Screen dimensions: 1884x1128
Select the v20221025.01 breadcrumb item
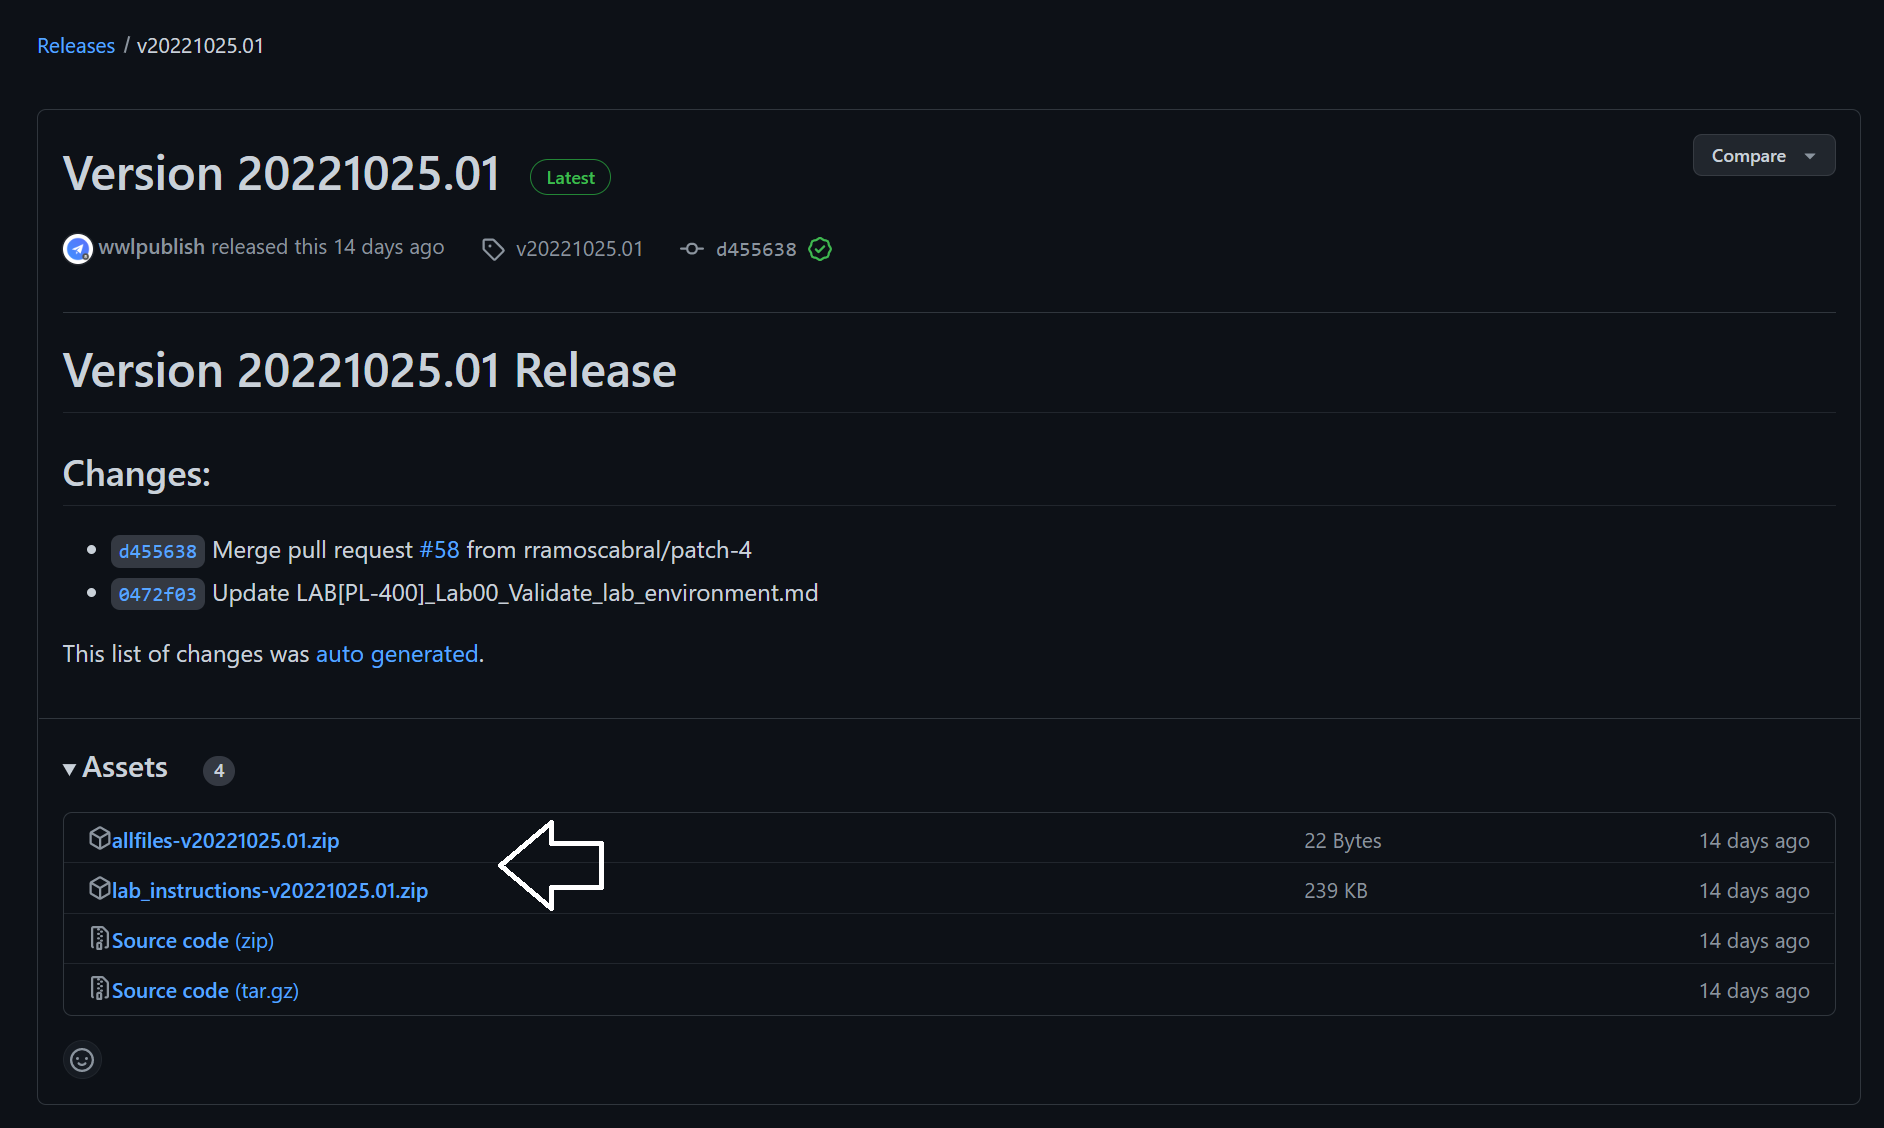click(200, 45)
